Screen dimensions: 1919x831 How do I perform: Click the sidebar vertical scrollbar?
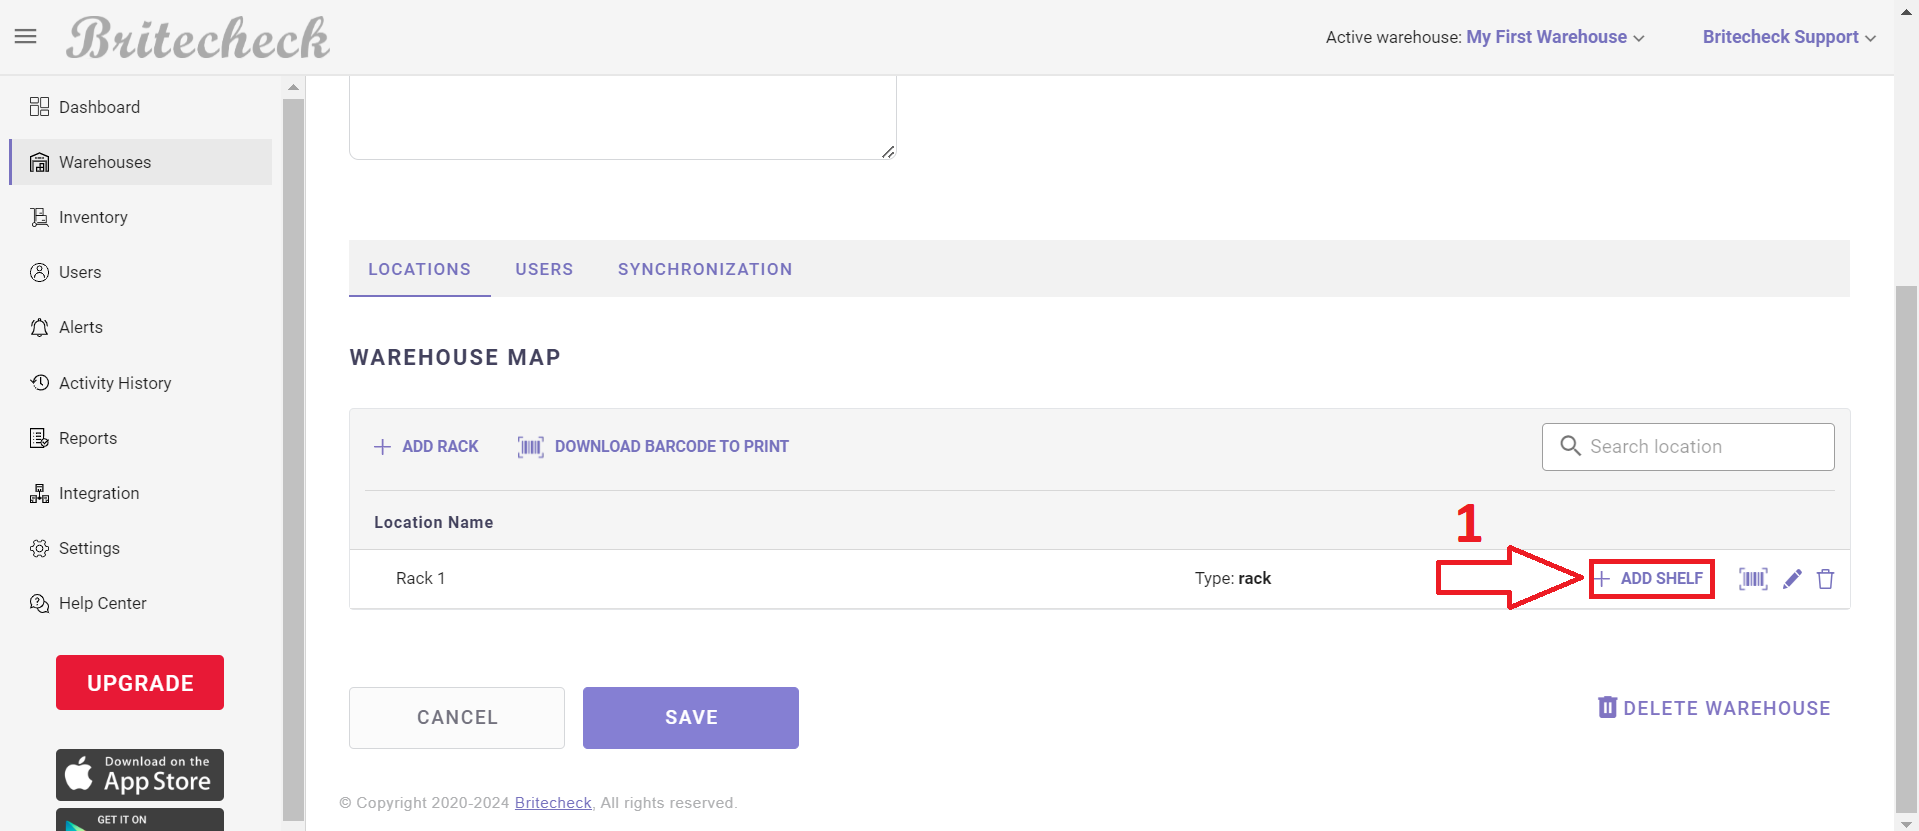[x=293, y=460]
